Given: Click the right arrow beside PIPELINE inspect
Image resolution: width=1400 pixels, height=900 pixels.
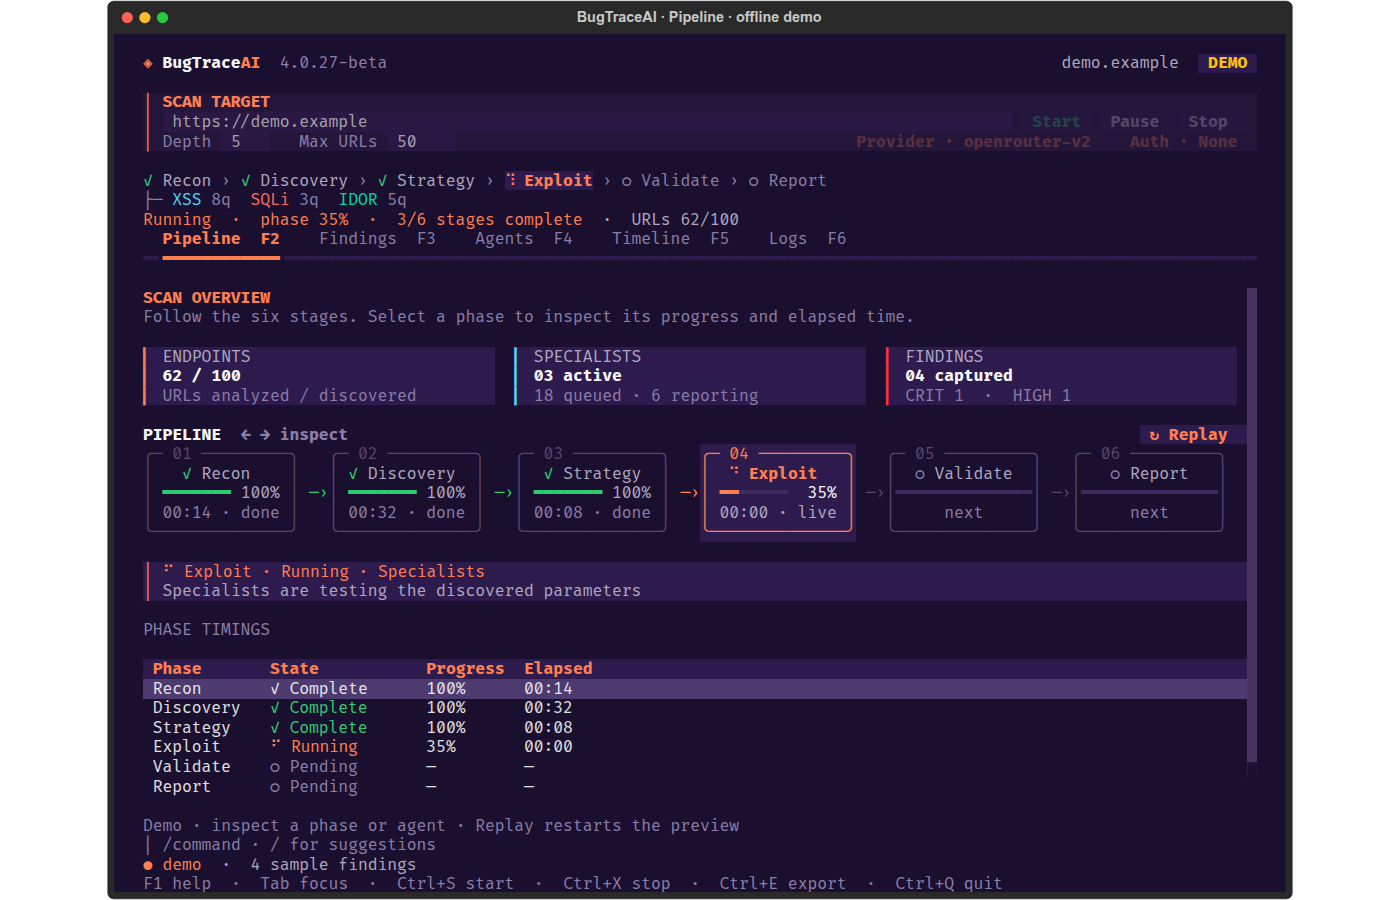Looking at the screenshot, I should click(x=265, y=434).
